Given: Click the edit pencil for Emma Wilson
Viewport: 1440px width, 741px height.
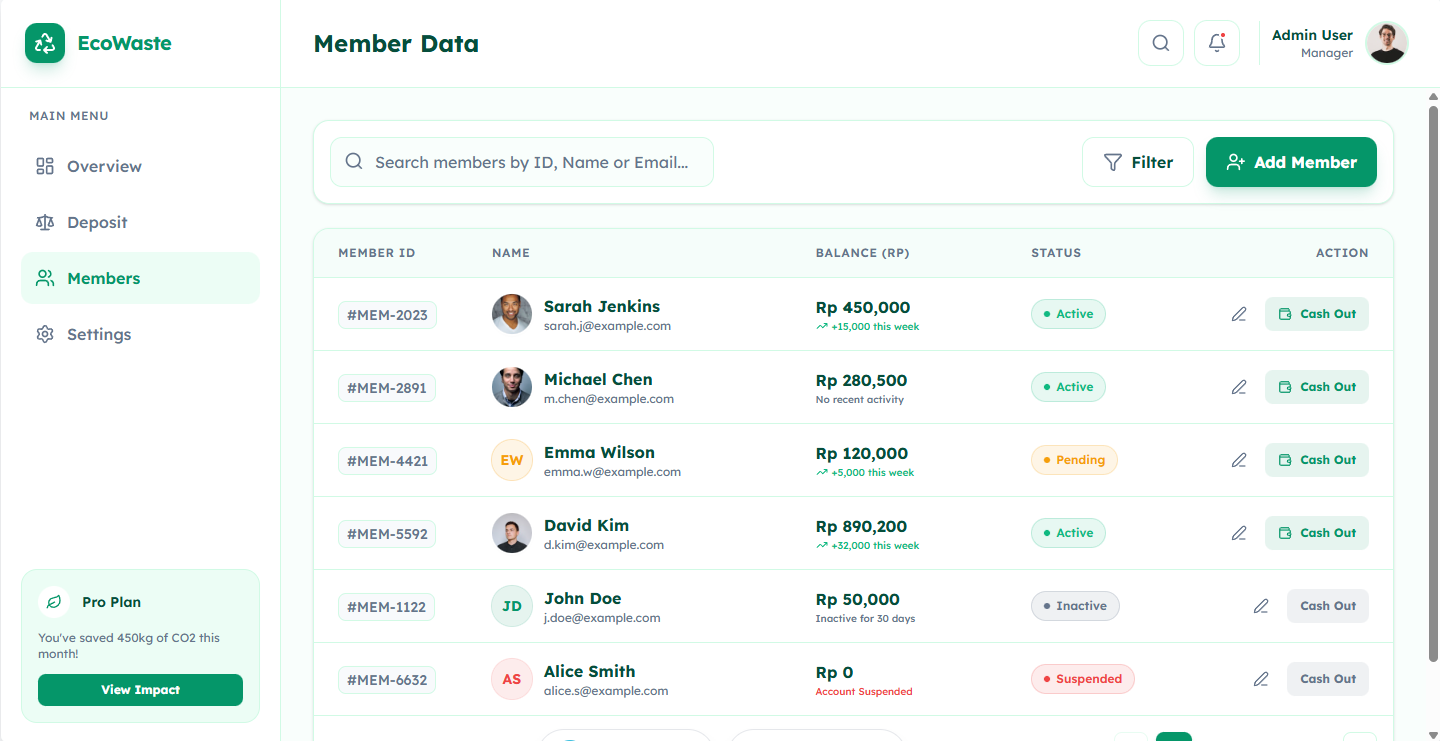Looking at the screenshot, I should click(x=1239, y=460).
